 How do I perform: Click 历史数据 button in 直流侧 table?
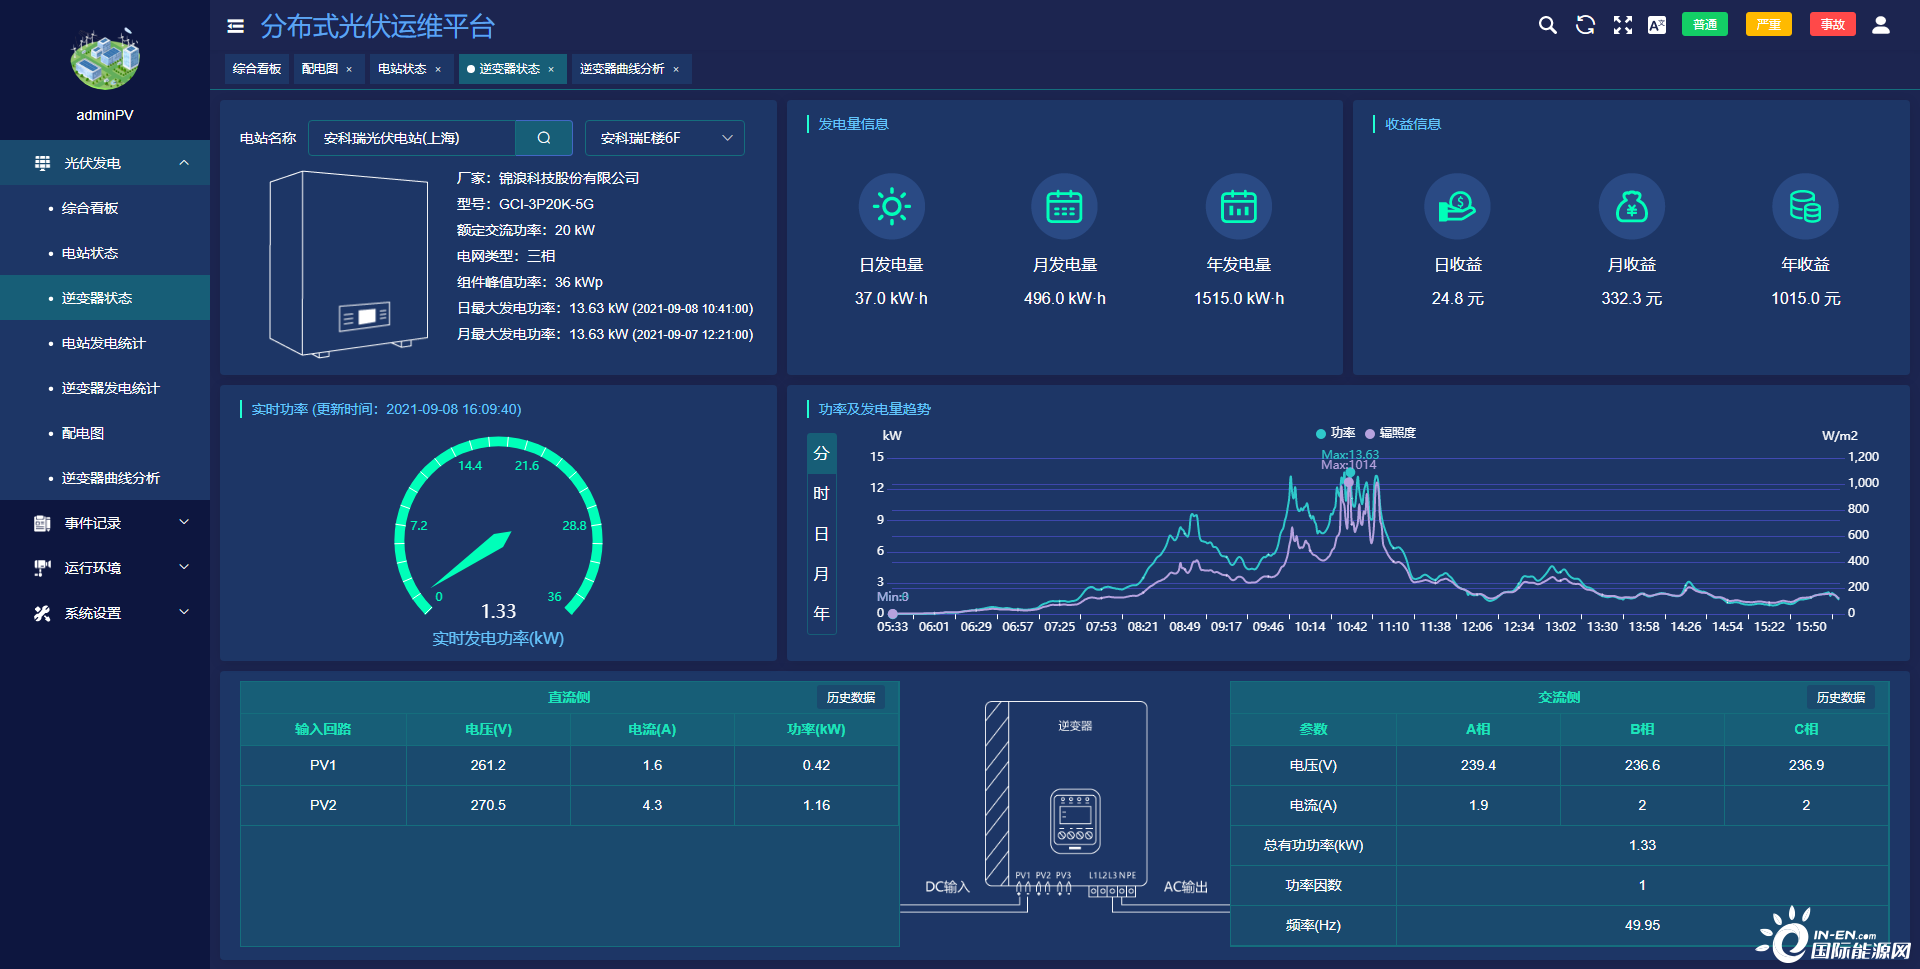[x=850, y=697]
